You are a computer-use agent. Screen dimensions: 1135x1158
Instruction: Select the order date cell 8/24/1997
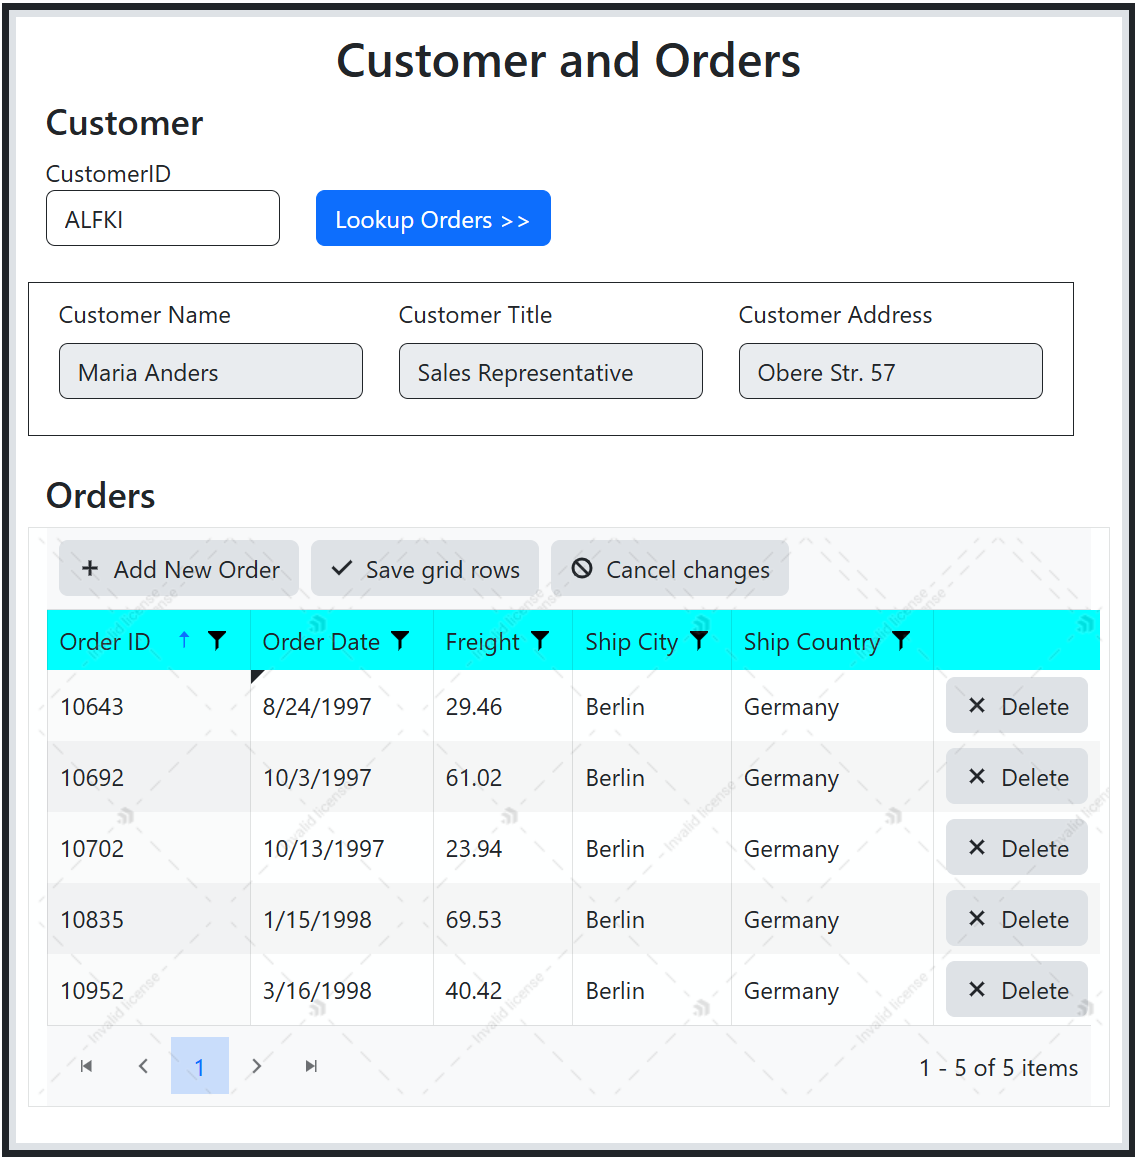[x=342, y=706]
